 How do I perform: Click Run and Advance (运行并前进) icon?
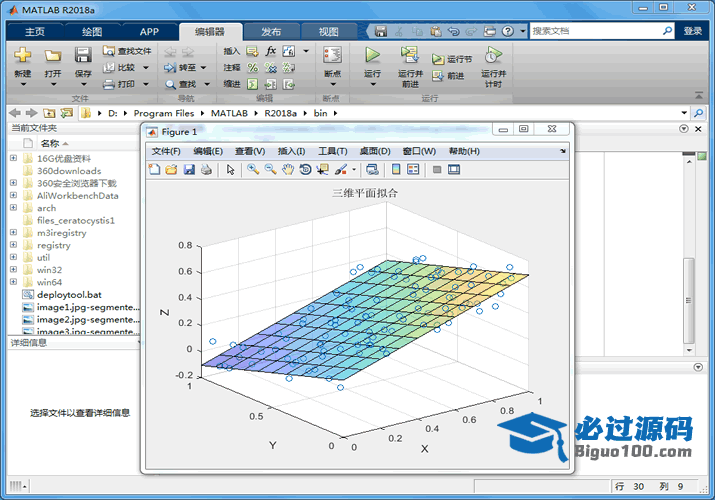[x=410, y=55]
